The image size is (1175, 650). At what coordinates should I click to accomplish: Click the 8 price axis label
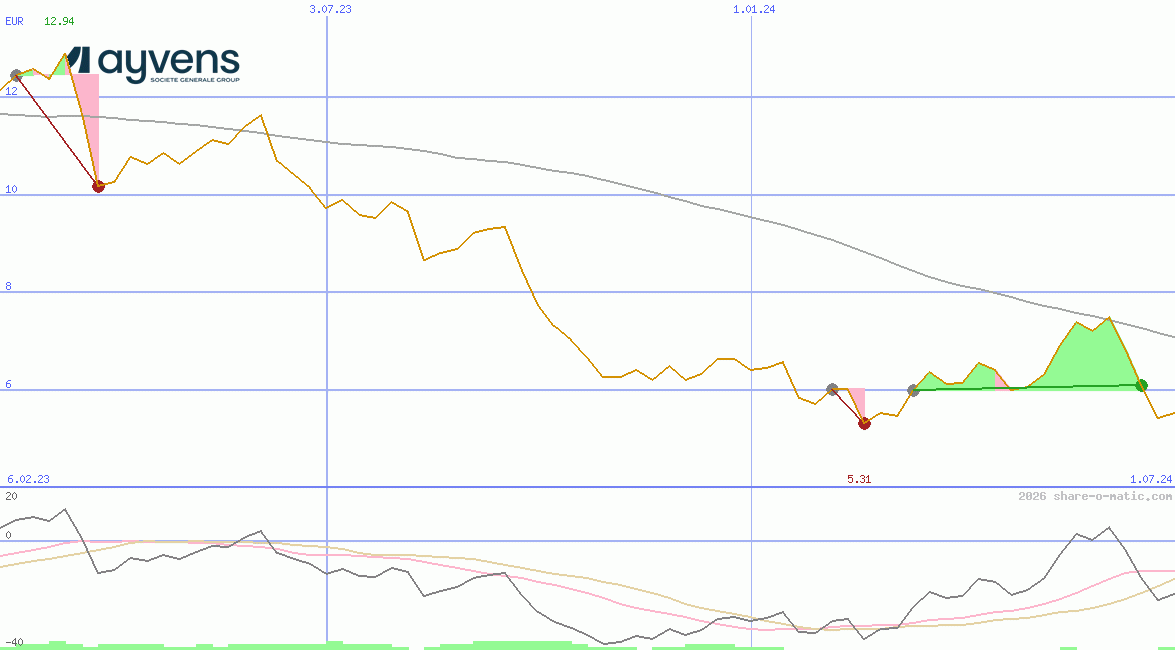[11, 286]
